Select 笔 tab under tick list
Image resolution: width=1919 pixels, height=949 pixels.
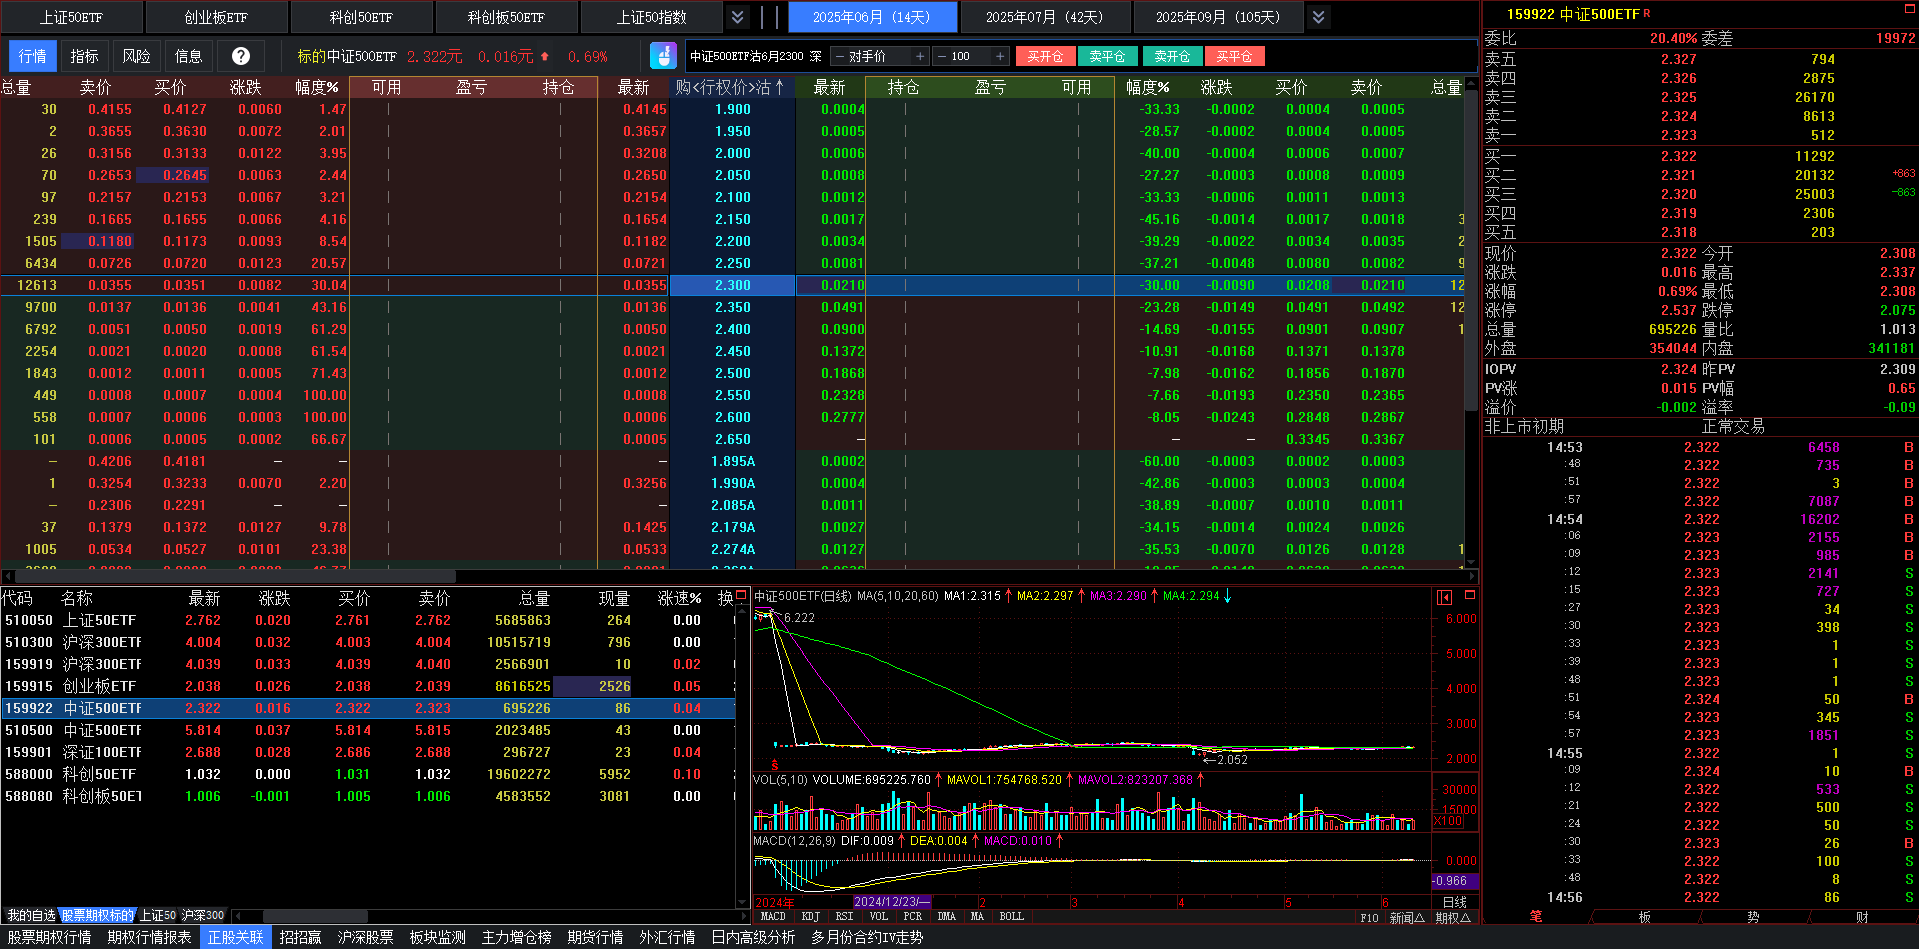click(x=1536, y=916)
